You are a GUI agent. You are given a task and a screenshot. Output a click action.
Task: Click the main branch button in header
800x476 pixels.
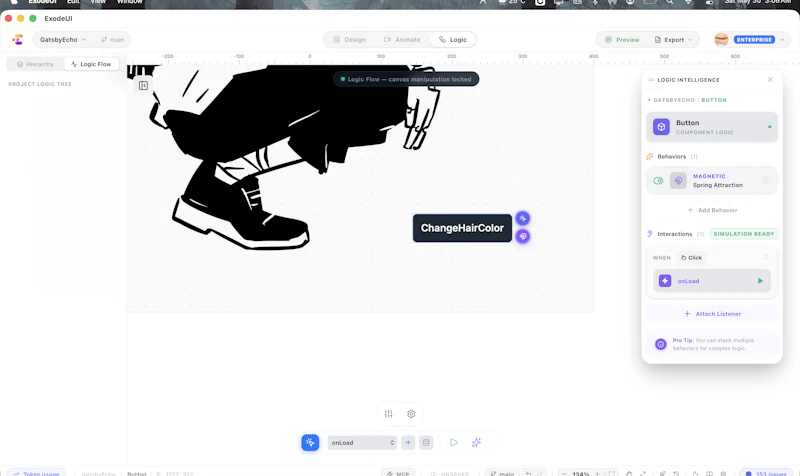point(112,39)
